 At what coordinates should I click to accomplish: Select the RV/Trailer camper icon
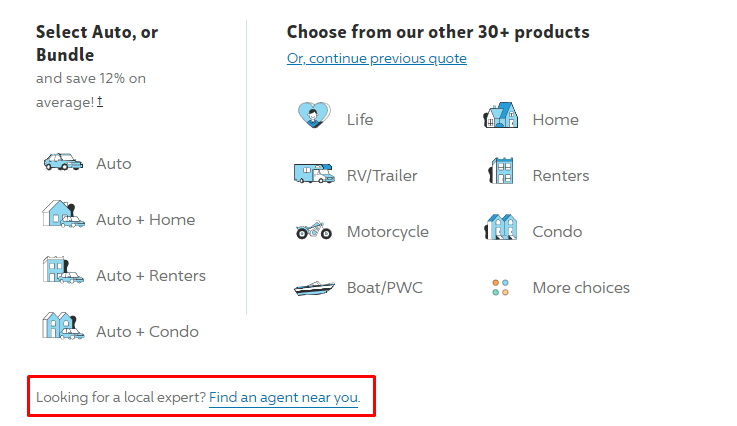pos(314,173)
